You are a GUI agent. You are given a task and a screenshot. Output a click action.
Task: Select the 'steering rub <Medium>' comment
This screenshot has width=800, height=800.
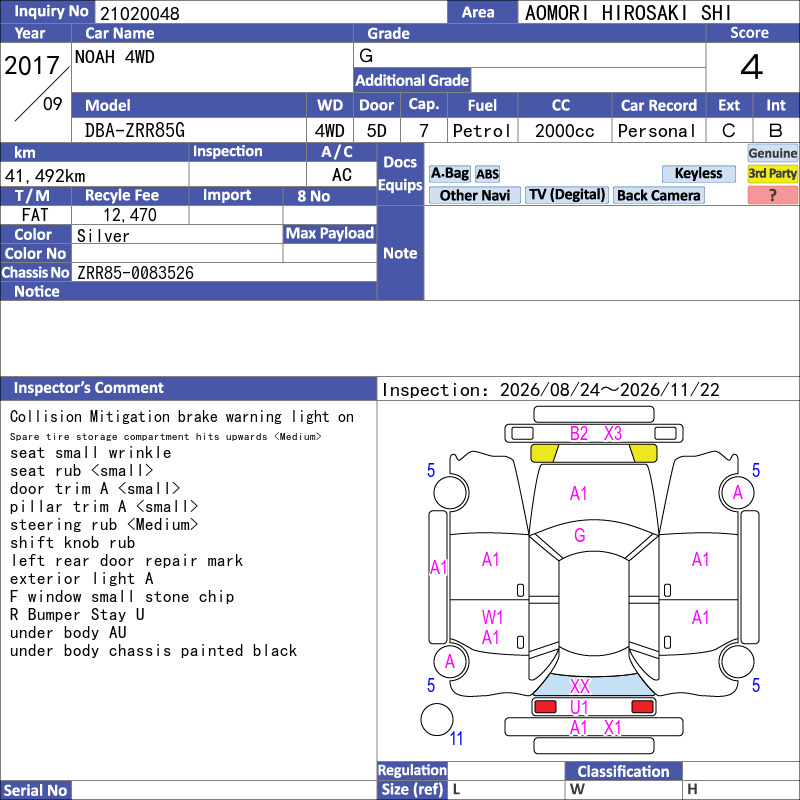click(x=104, y=524)
